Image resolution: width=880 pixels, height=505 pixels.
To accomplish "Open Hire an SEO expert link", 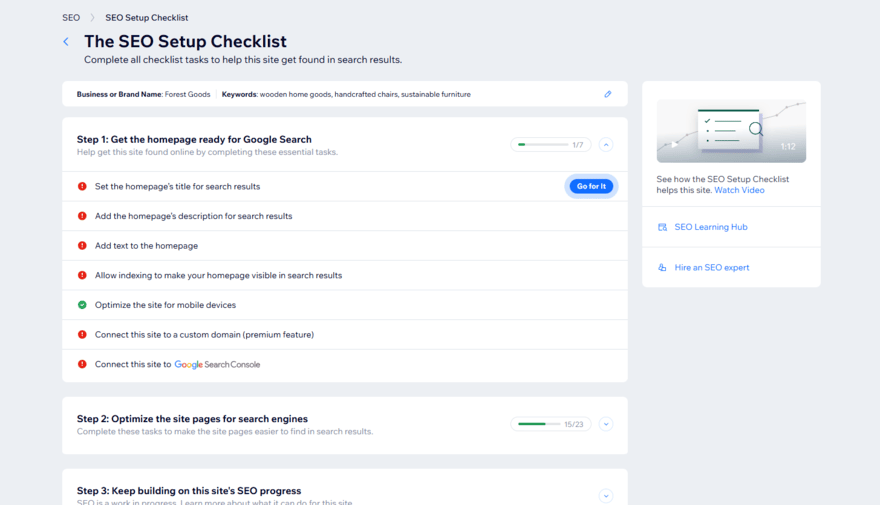I will tap(712, 268).
